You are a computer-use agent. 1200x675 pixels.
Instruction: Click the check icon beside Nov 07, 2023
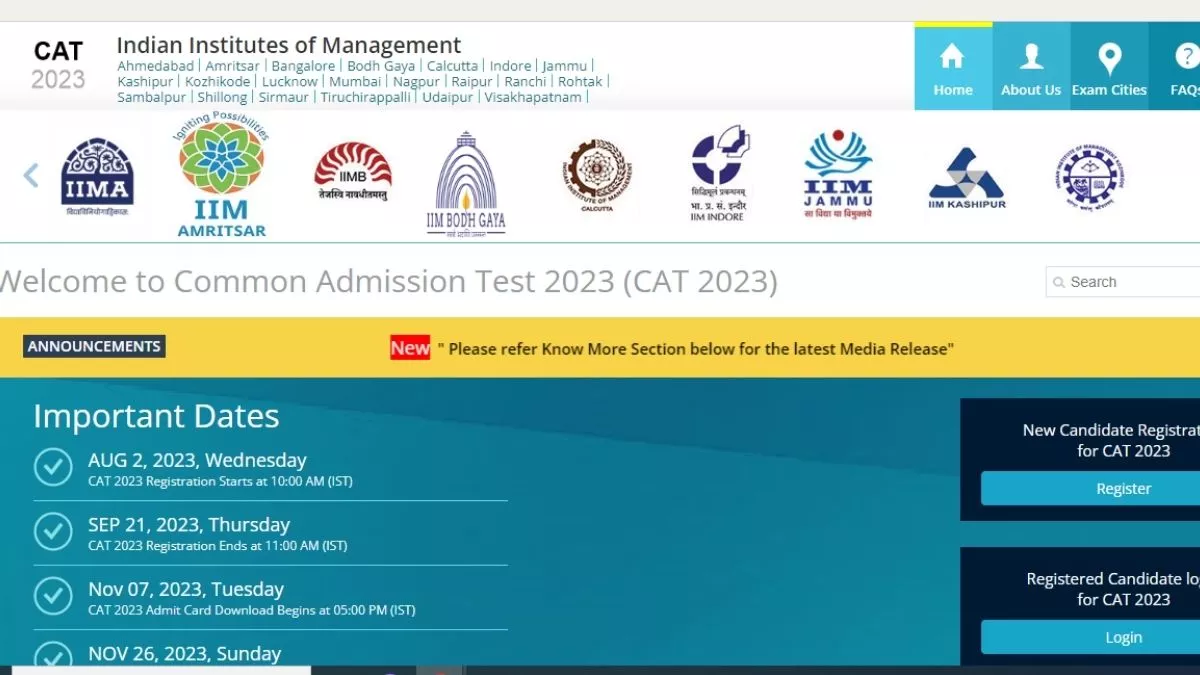click(53, 596)
